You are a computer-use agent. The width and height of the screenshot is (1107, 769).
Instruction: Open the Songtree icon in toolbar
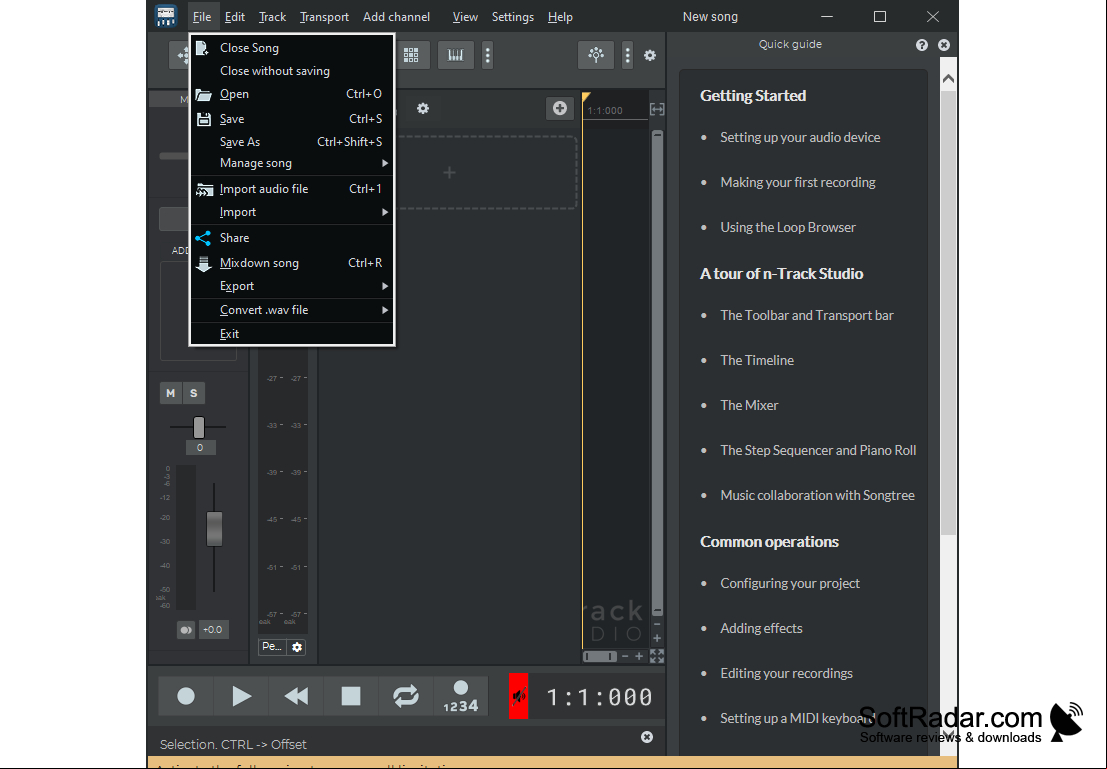click(596, 55)
